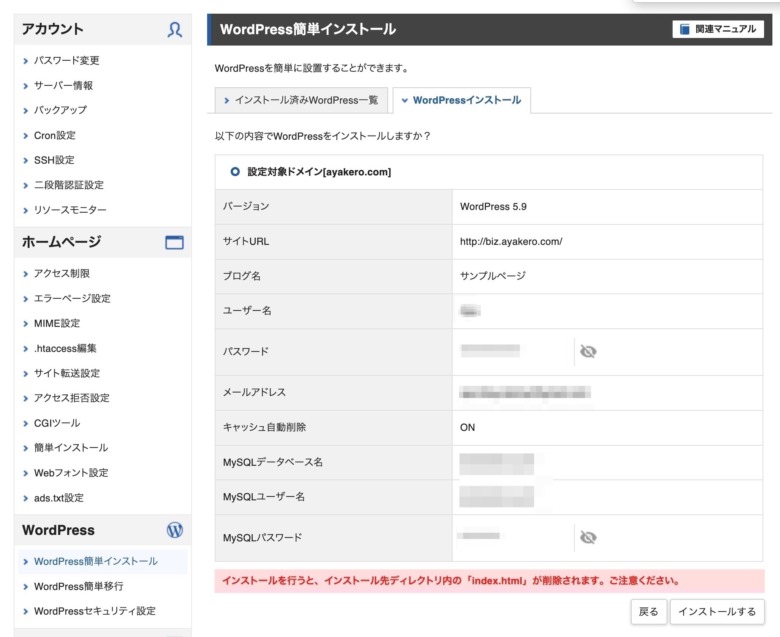Click the ホームページ section header
Screen dimensions: 780x637
coord(102,242)
